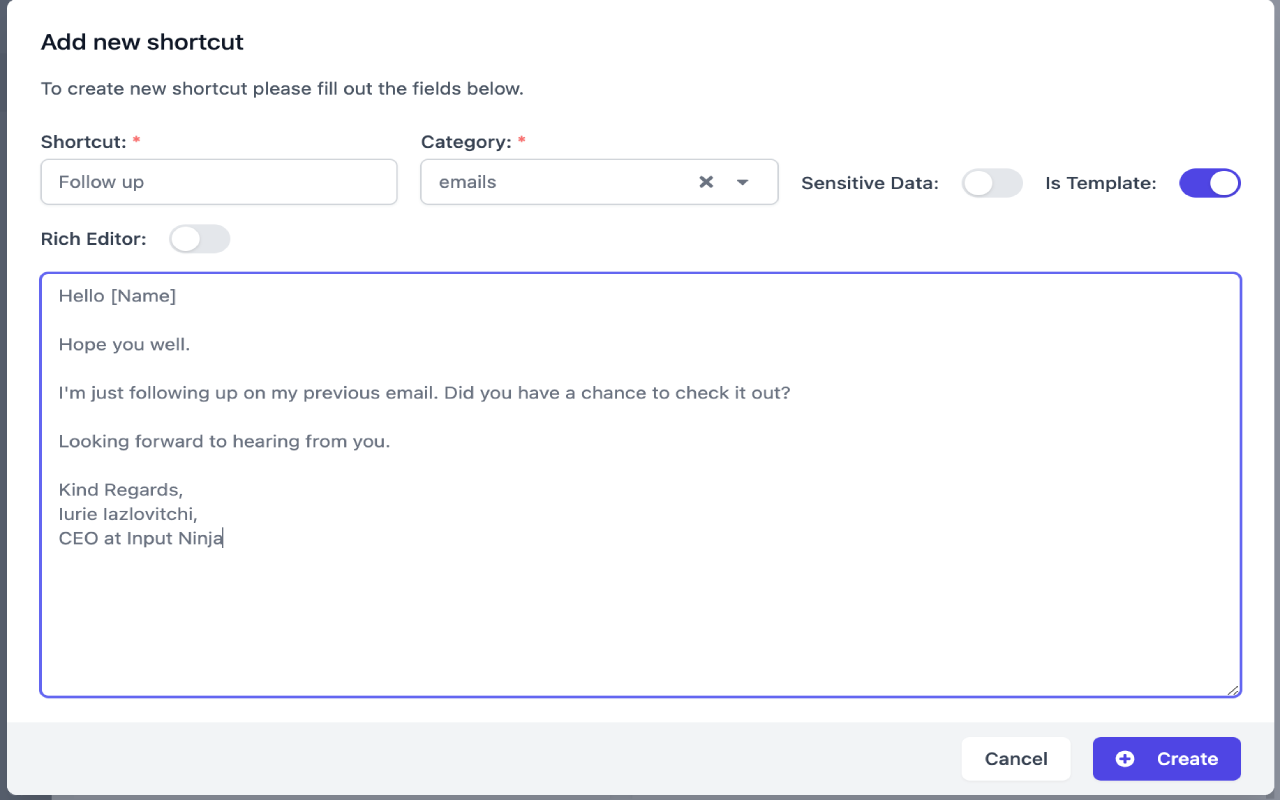
Task: Enable the Sensitive Data switch
Action: click(992, 183)
